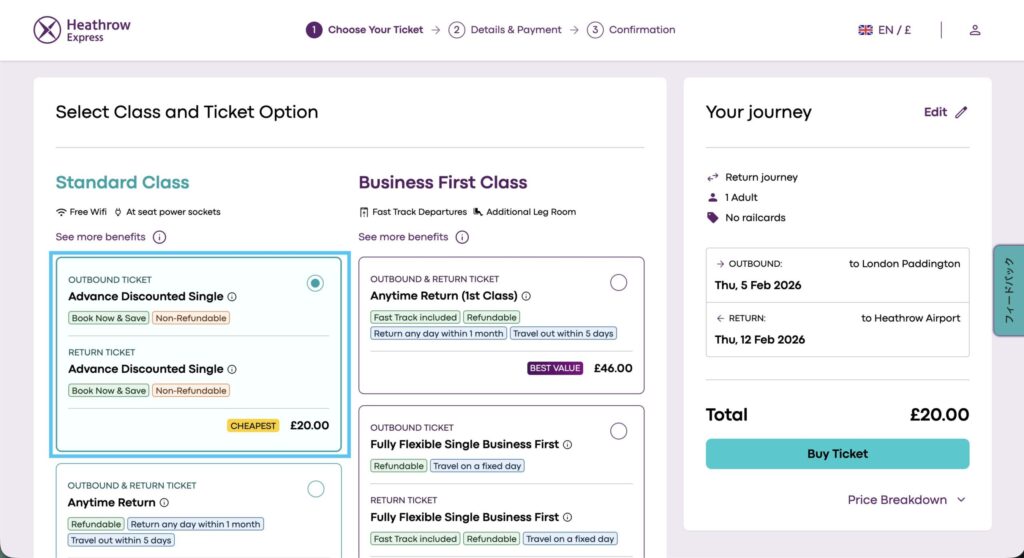Click info icon beside outbound Advance Discounted Single
This screenshot has height=558, width=1024.
tap(232, 297)
